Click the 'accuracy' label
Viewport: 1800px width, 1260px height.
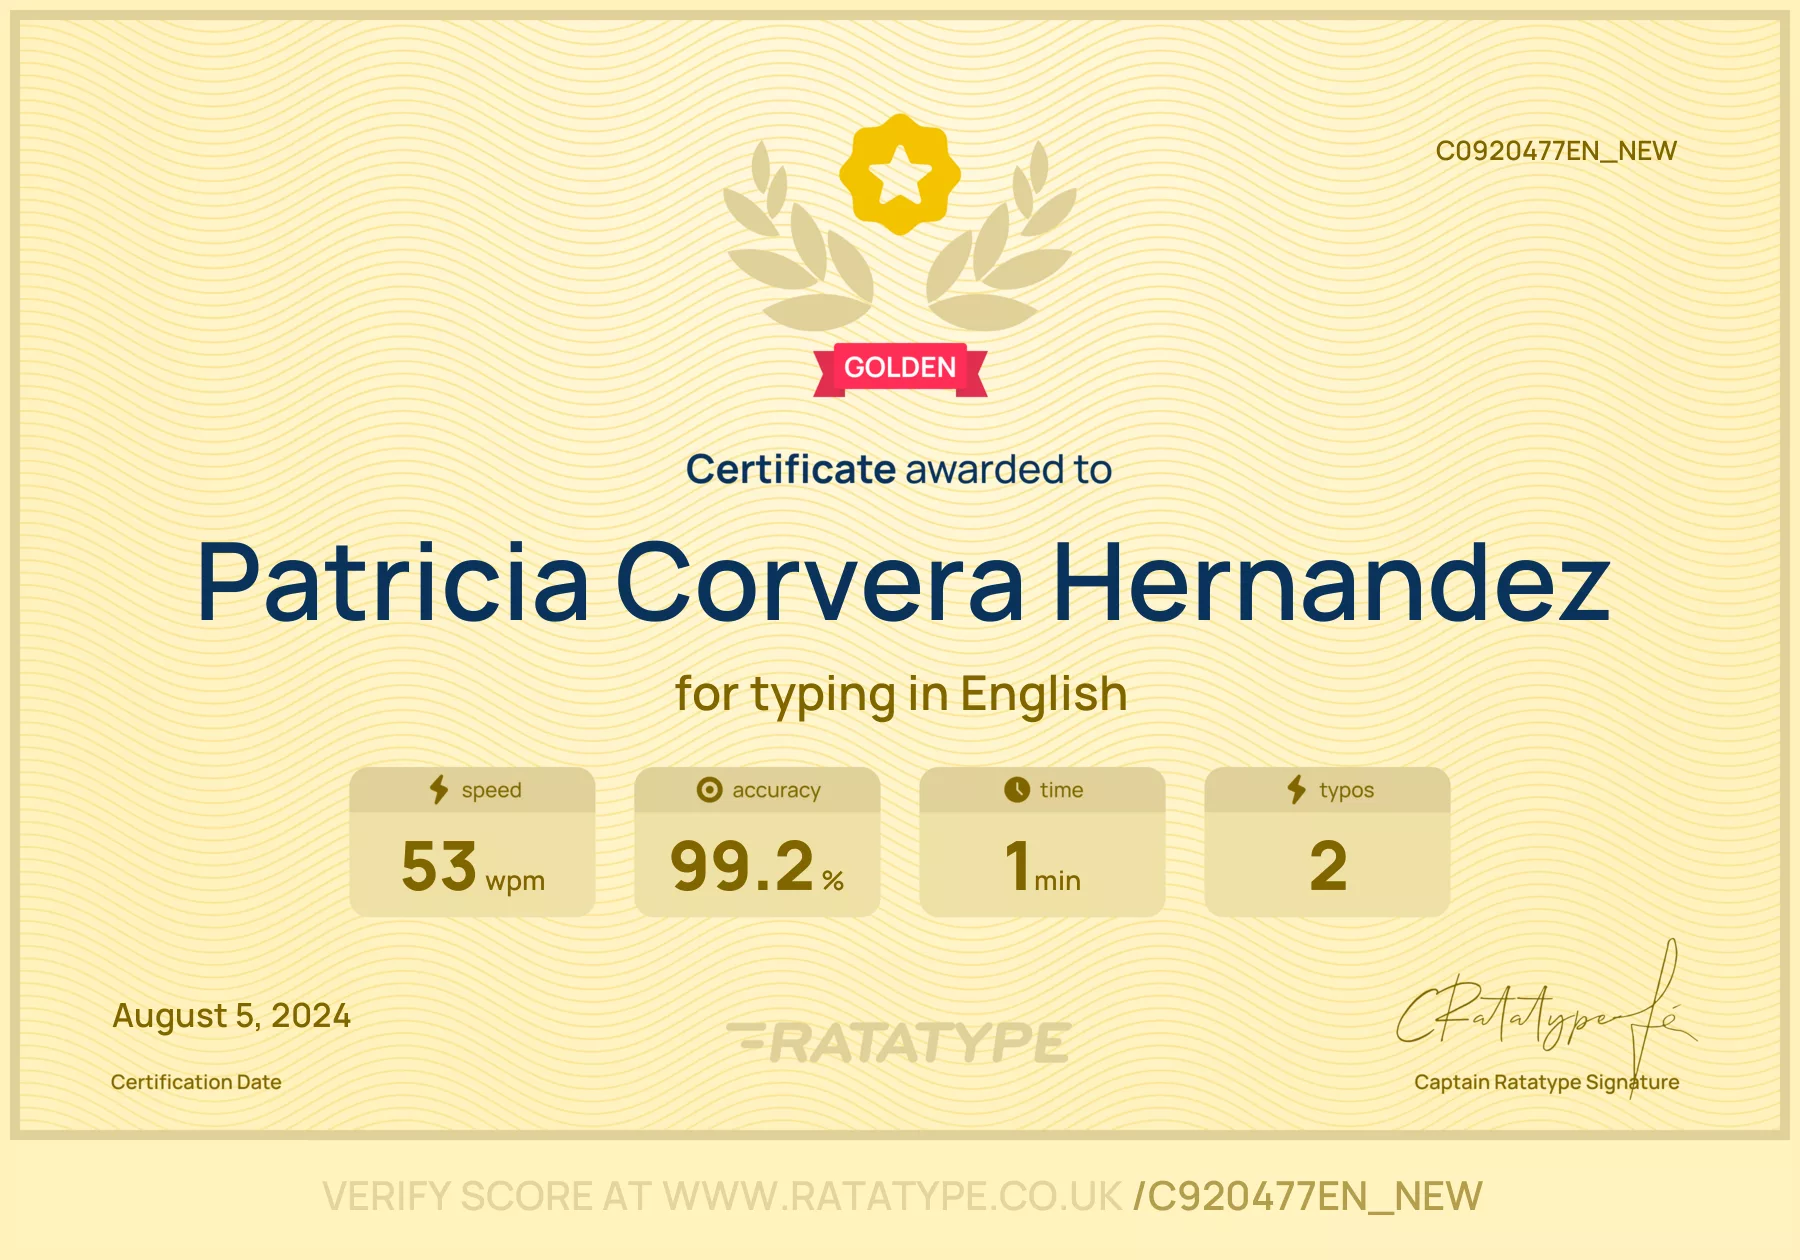(776, 790)
